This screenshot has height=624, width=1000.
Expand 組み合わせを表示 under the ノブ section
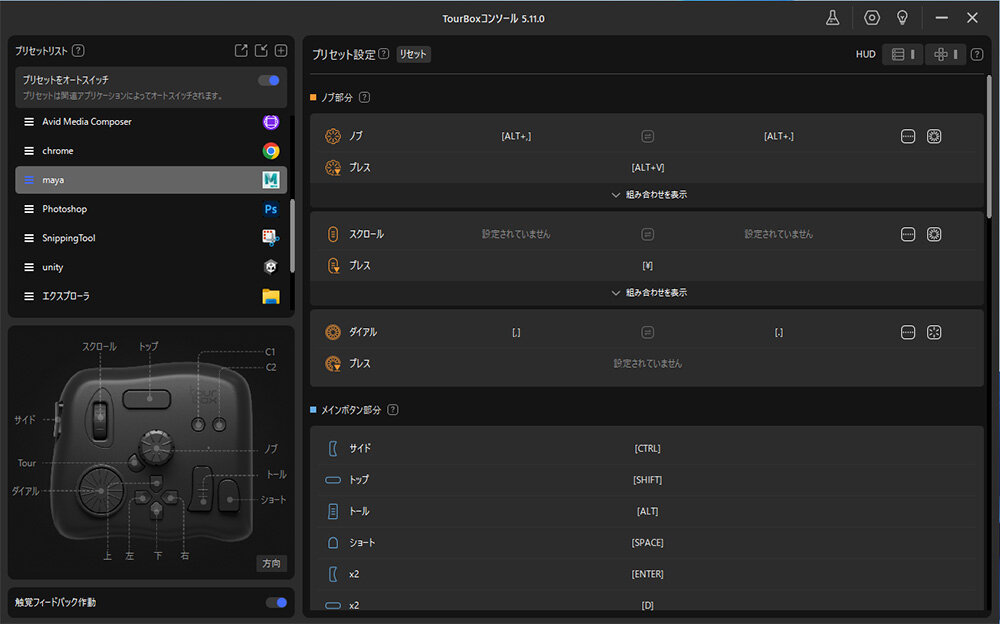[648, 195]
